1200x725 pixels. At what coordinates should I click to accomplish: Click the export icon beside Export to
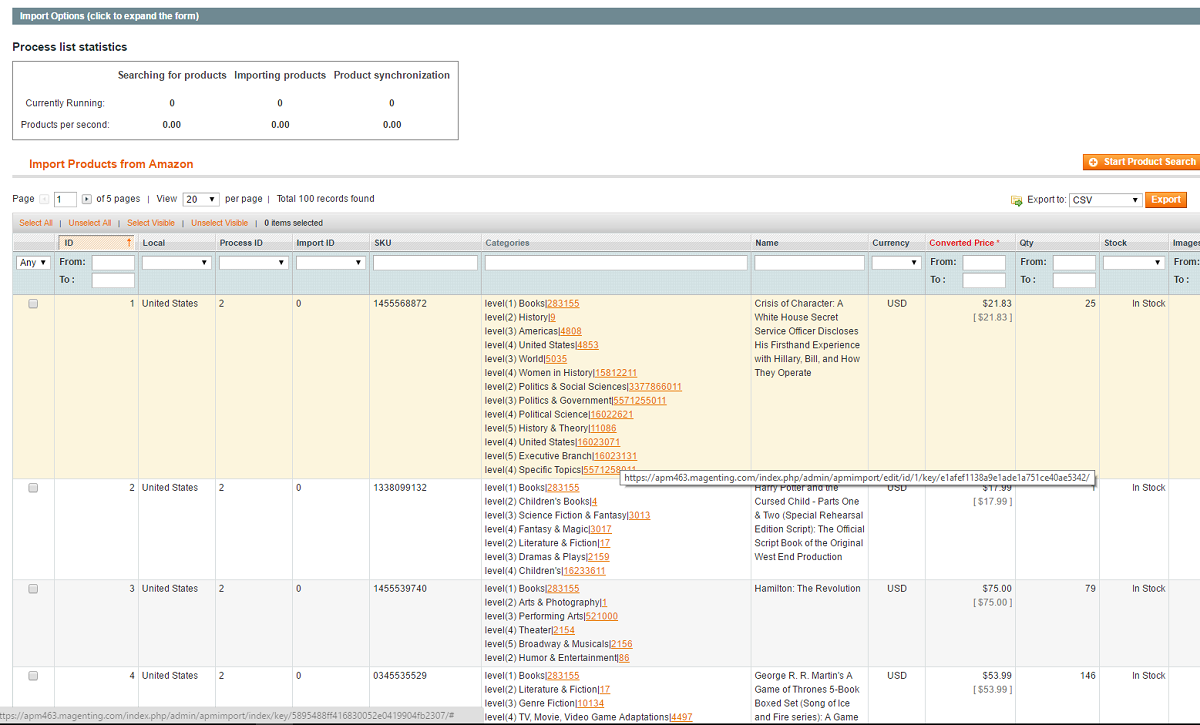[1016, 200]
